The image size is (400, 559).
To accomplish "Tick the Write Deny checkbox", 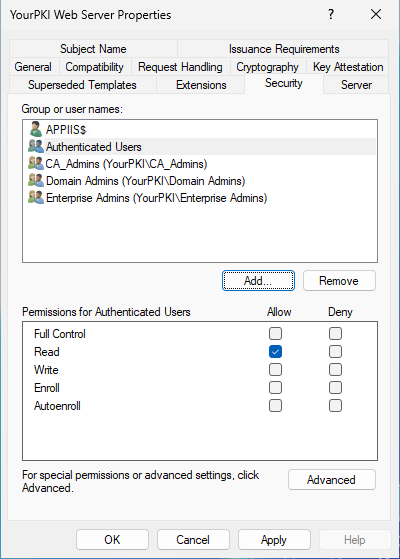I will click(335, 370).
